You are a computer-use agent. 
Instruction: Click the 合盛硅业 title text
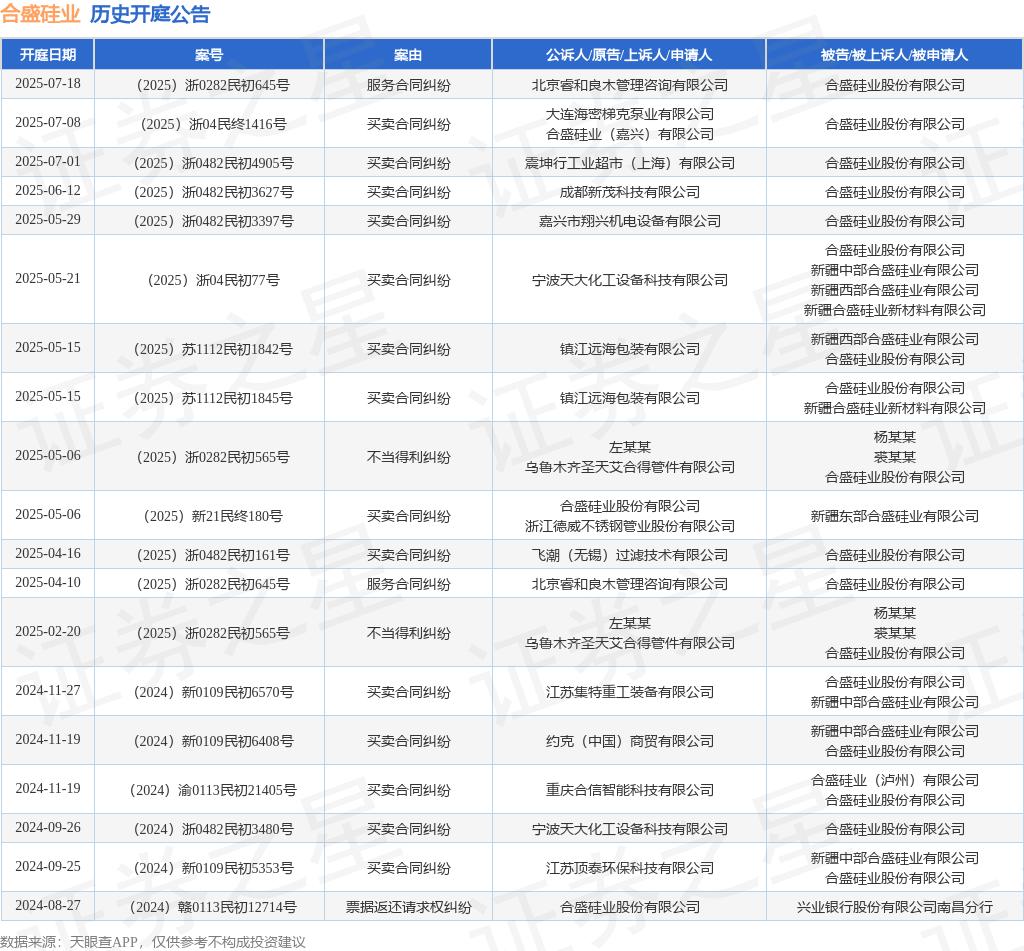40,14
